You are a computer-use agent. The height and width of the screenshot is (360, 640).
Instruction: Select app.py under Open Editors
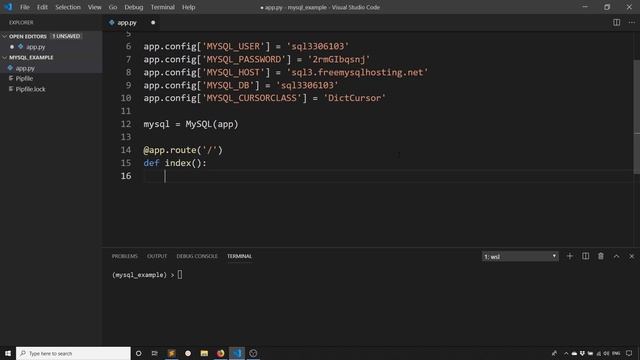coord(36,47)
